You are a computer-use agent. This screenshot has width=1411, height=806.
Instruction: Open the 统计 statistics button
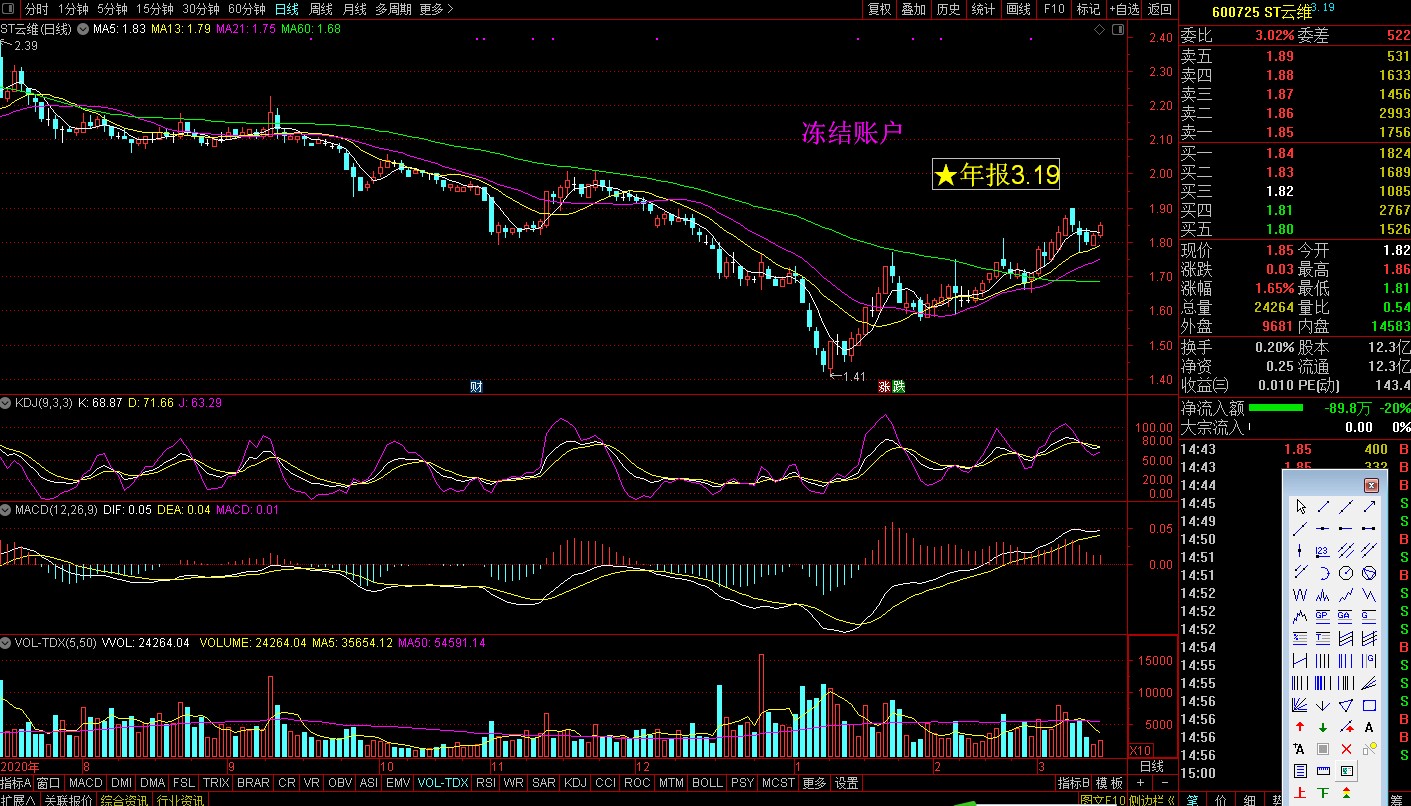point(983,9)
